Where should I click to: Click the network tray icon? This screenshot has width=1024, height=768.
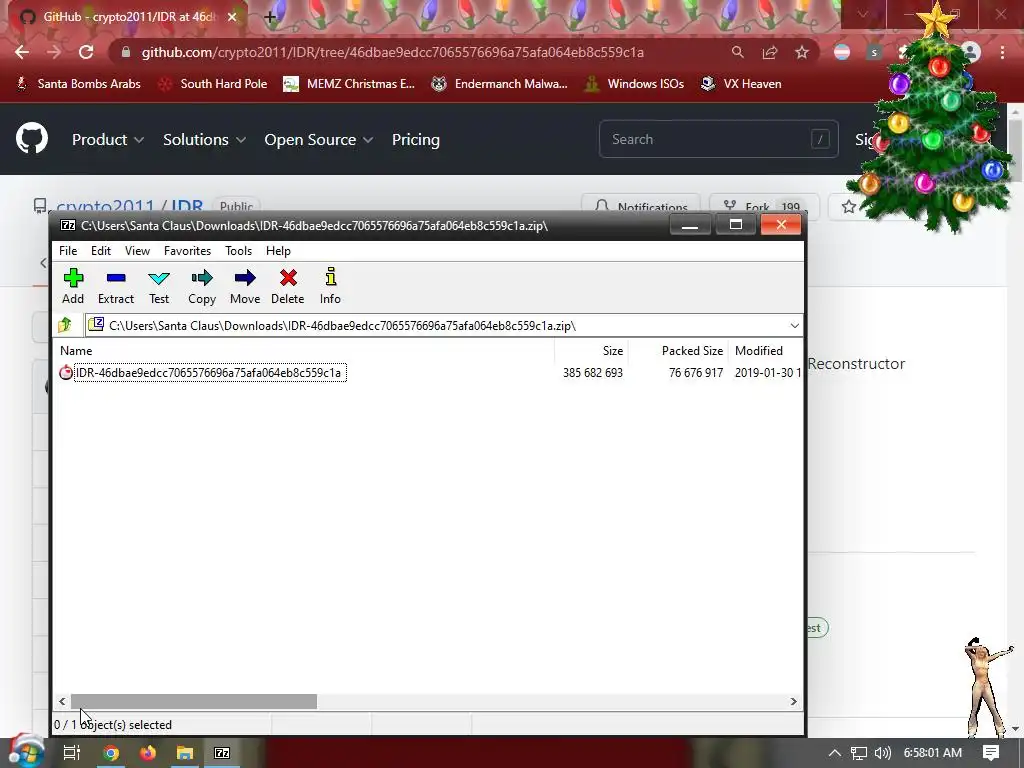(859, 753)
